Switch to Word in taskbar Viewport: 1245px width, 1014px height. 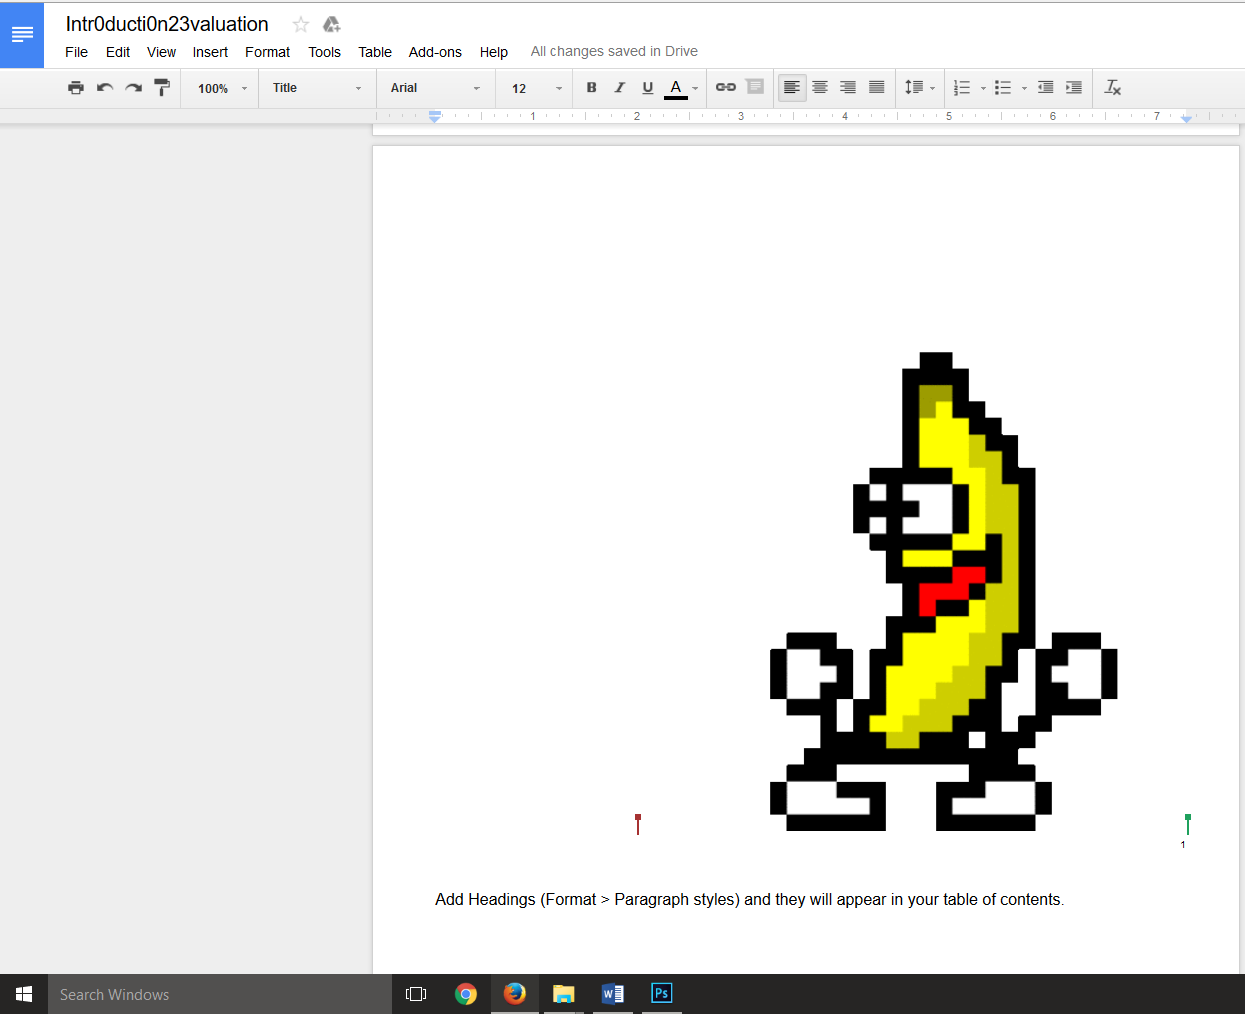[613, 994]
